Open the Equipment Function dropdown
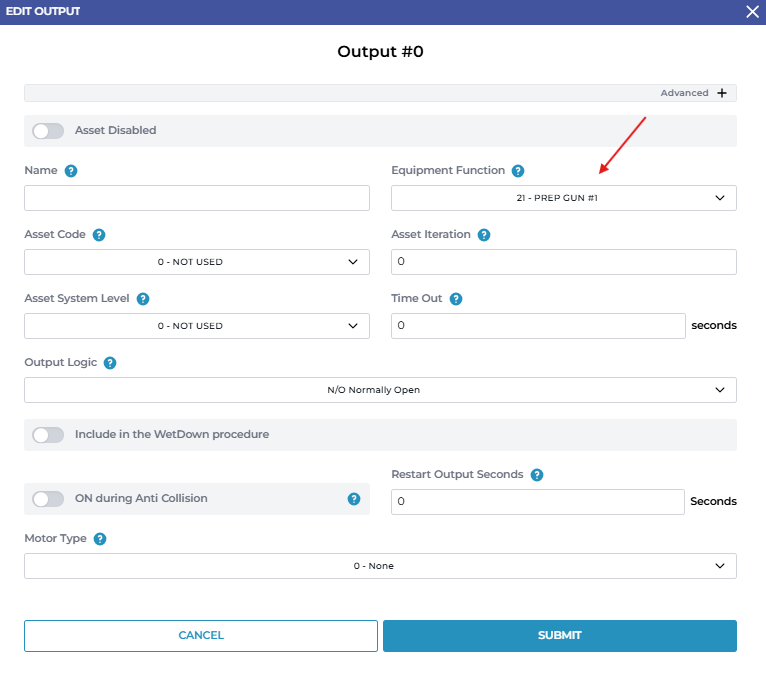This screenshot has width=766, height=676. (563, 198)
